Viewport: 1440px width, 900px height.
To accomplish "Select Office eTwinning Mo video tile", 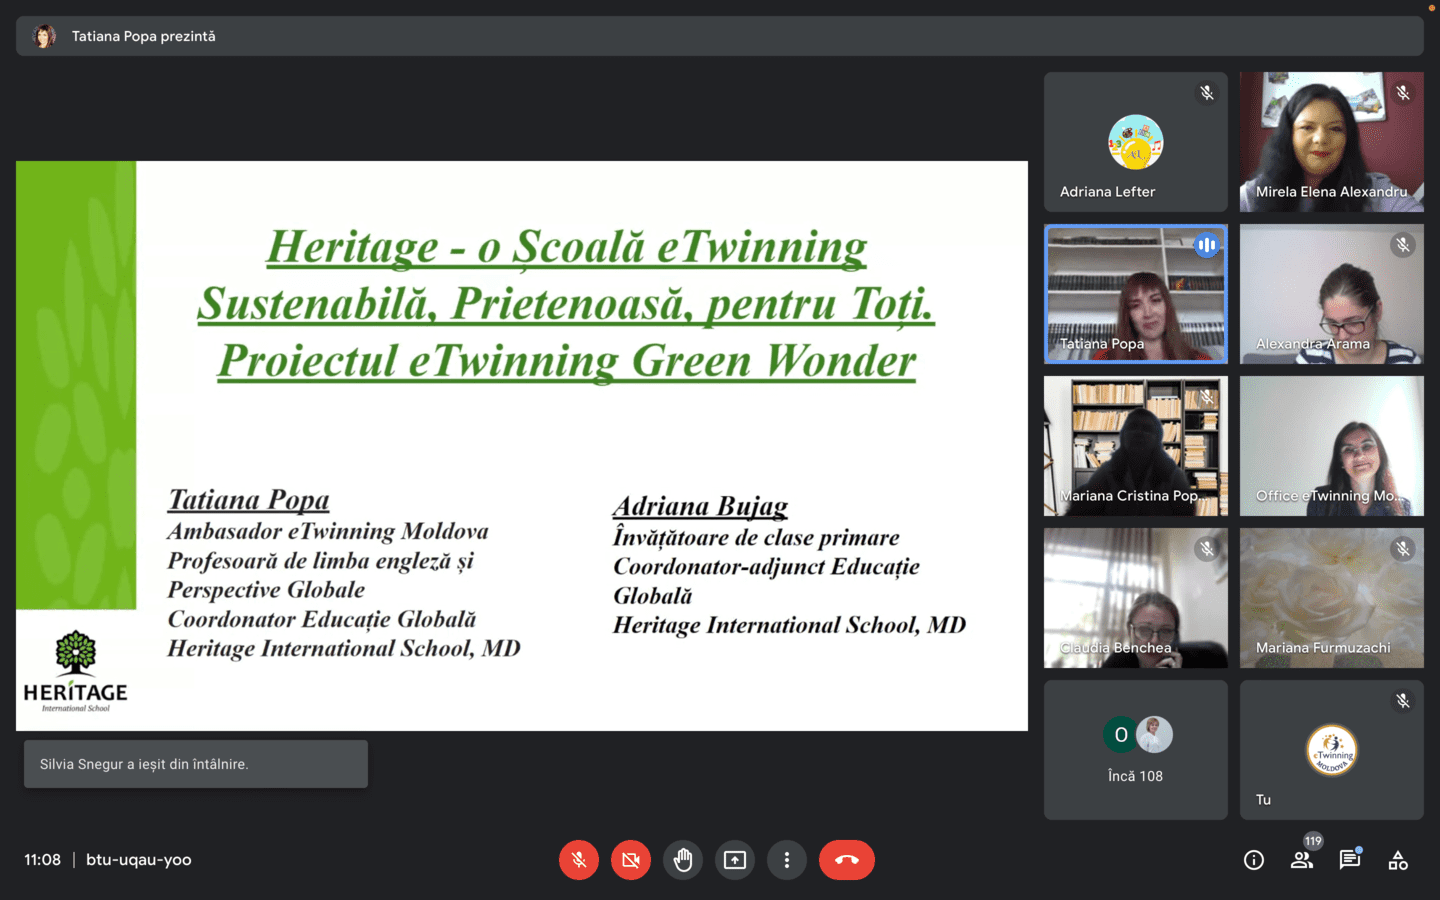I will pos(1332,446).
